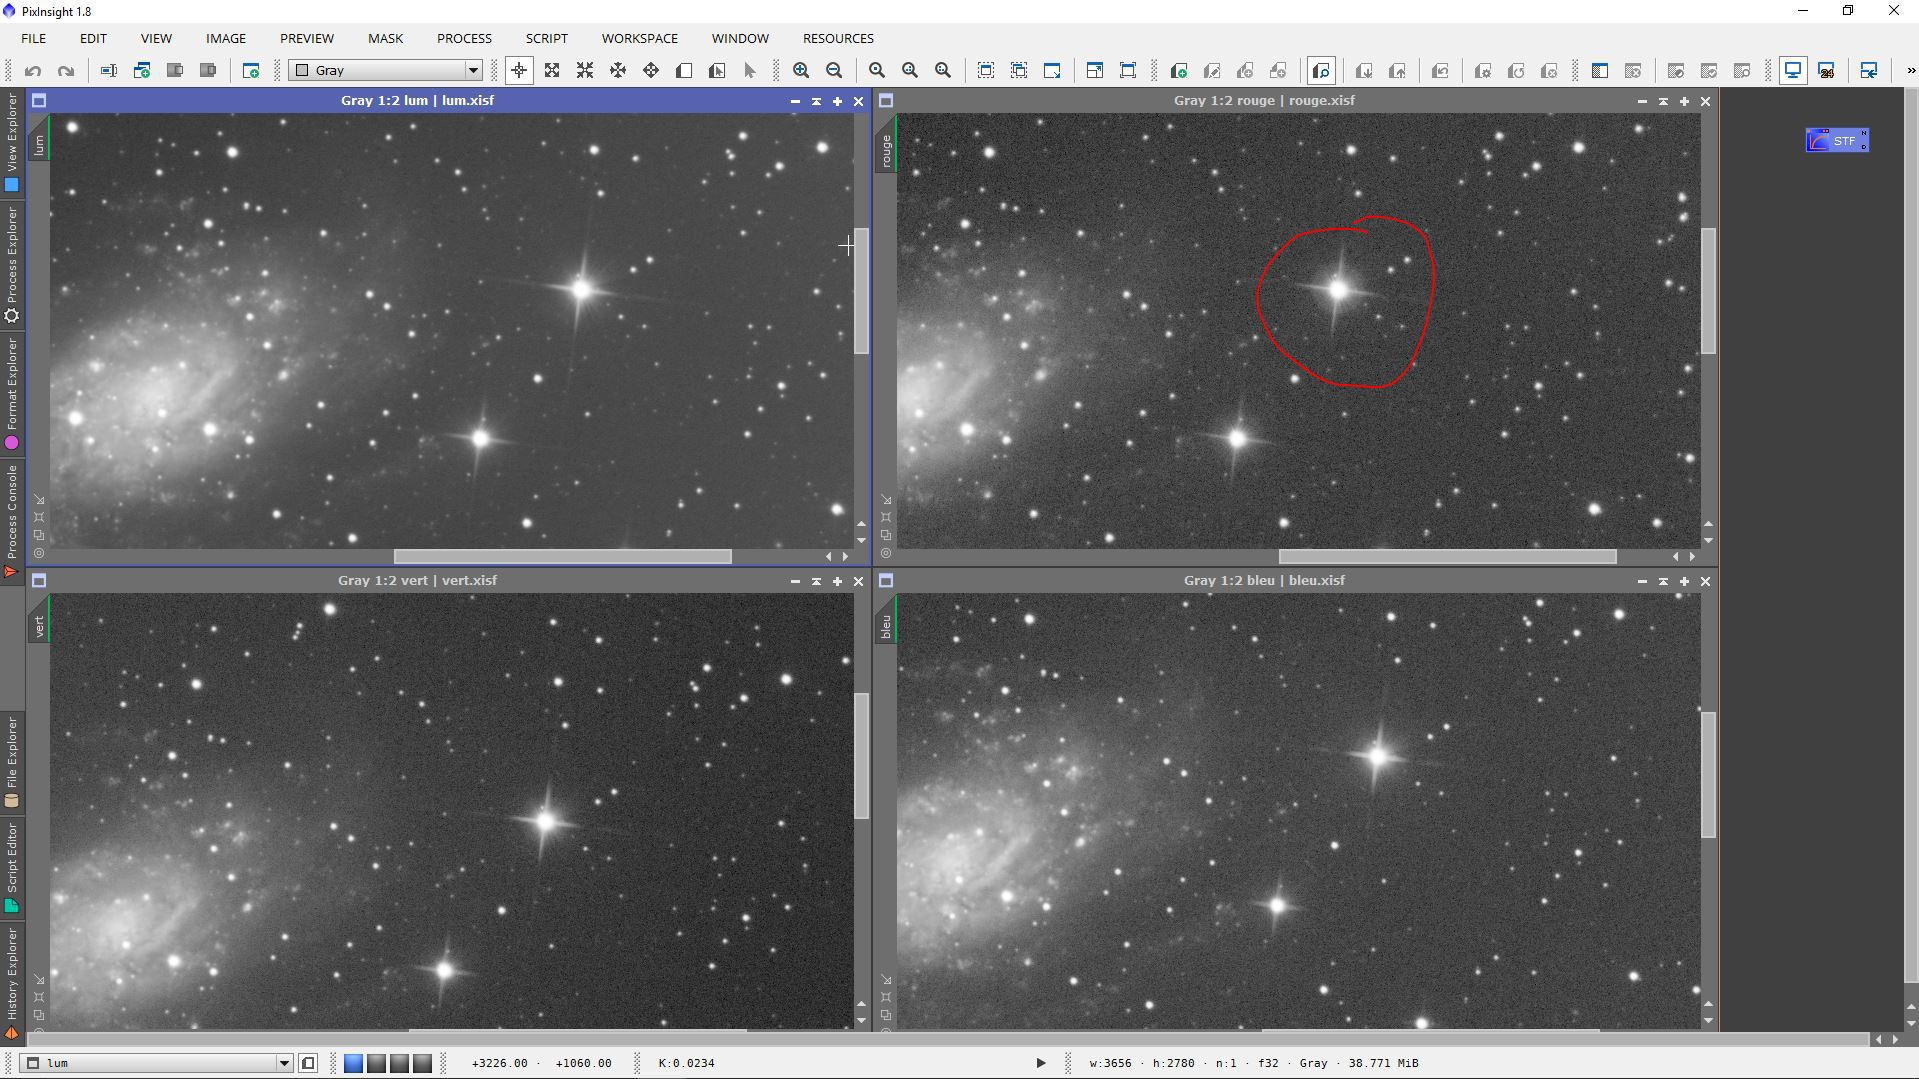This screenshot has height=1079, width=1919.
Task: Click the STF process icon on workspace
Action: (1837, 141)
